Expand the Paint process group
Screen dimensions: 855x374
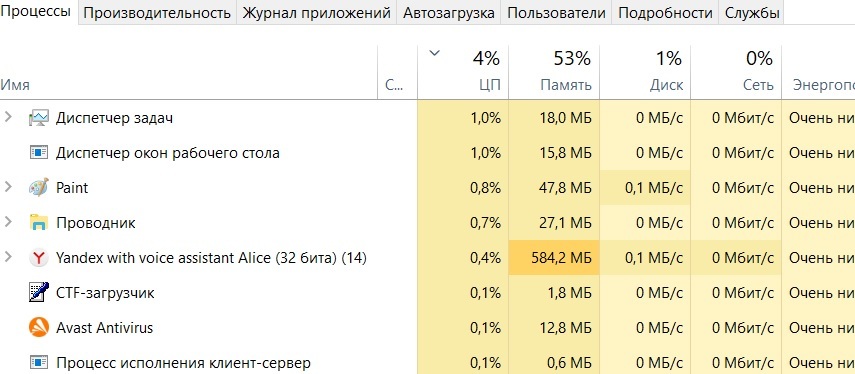[x=8, y=187]
